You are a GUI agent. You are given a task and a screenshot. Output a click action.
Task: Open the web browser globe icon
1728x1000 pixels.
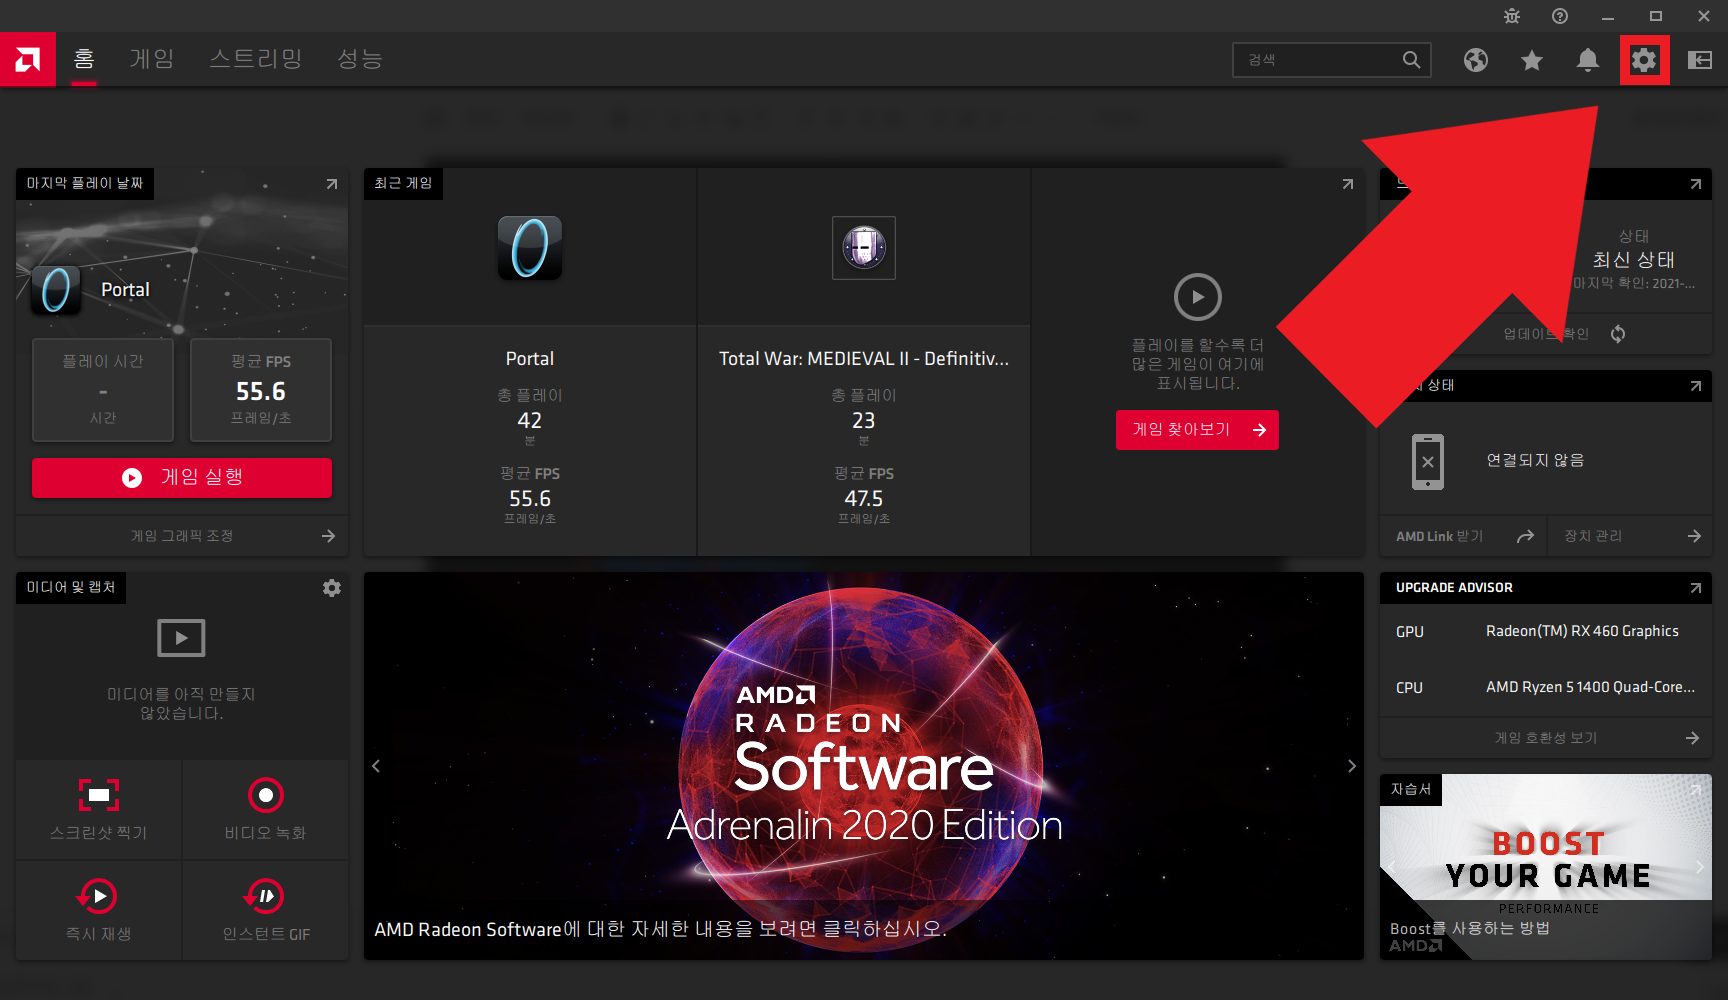(x=1476, y=60)
